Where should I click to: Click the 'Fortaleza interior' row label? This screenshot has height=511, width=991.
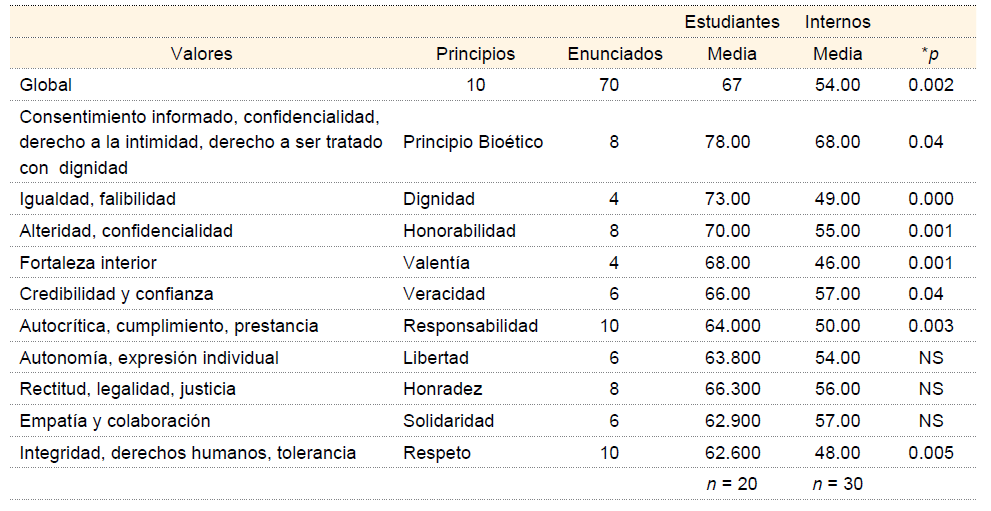click(89, 263)
